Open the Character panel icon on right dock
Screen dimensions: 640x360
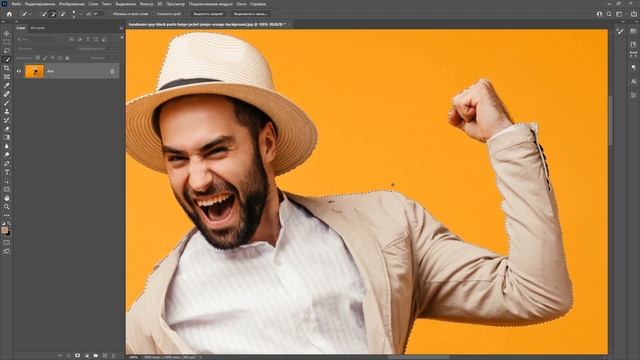click(633, 82)
